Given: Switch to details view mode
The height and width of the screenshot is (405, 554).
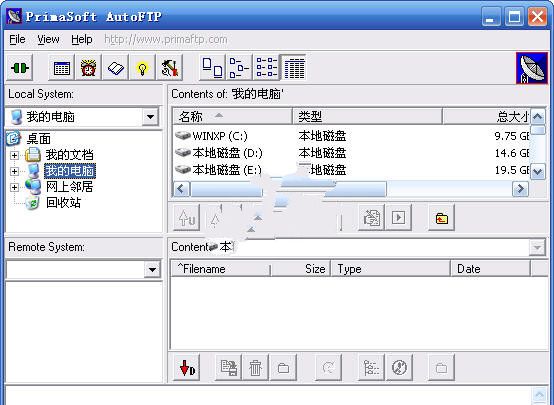Looking at the screenshot, I should (293, 67).
